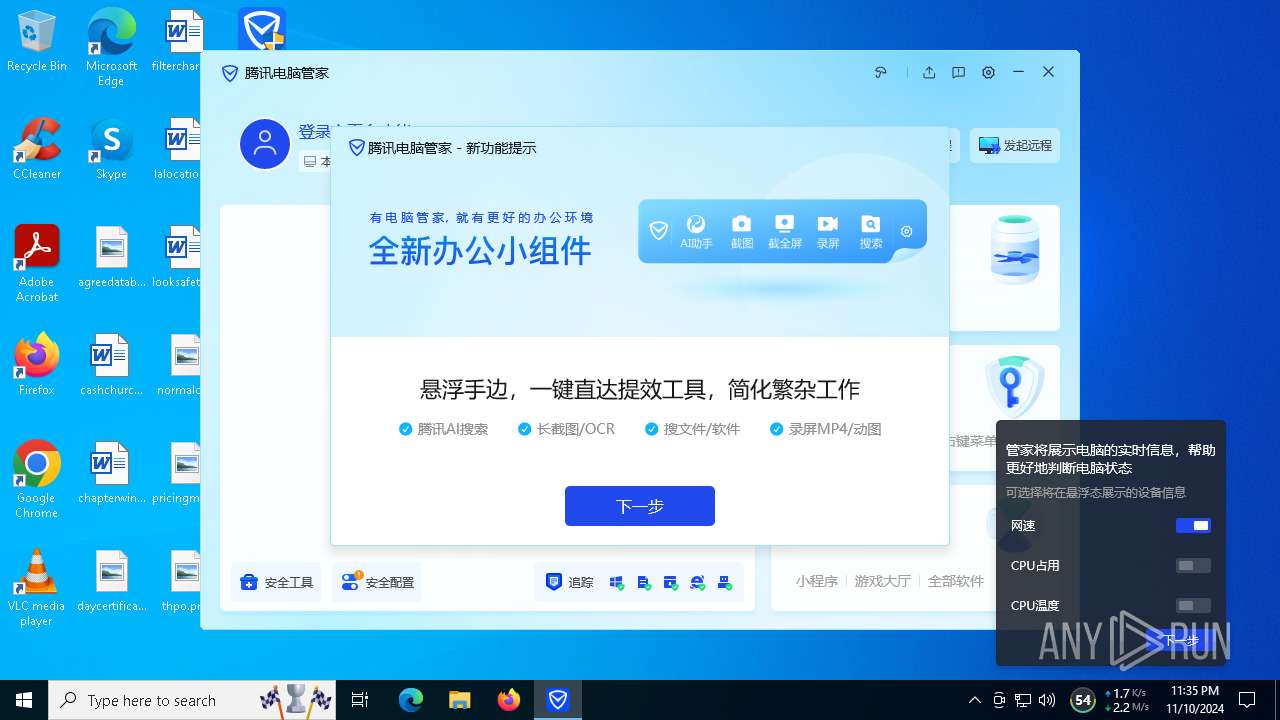
Task: Open the 小程序 tab
Action: click(x=817, y=581)
